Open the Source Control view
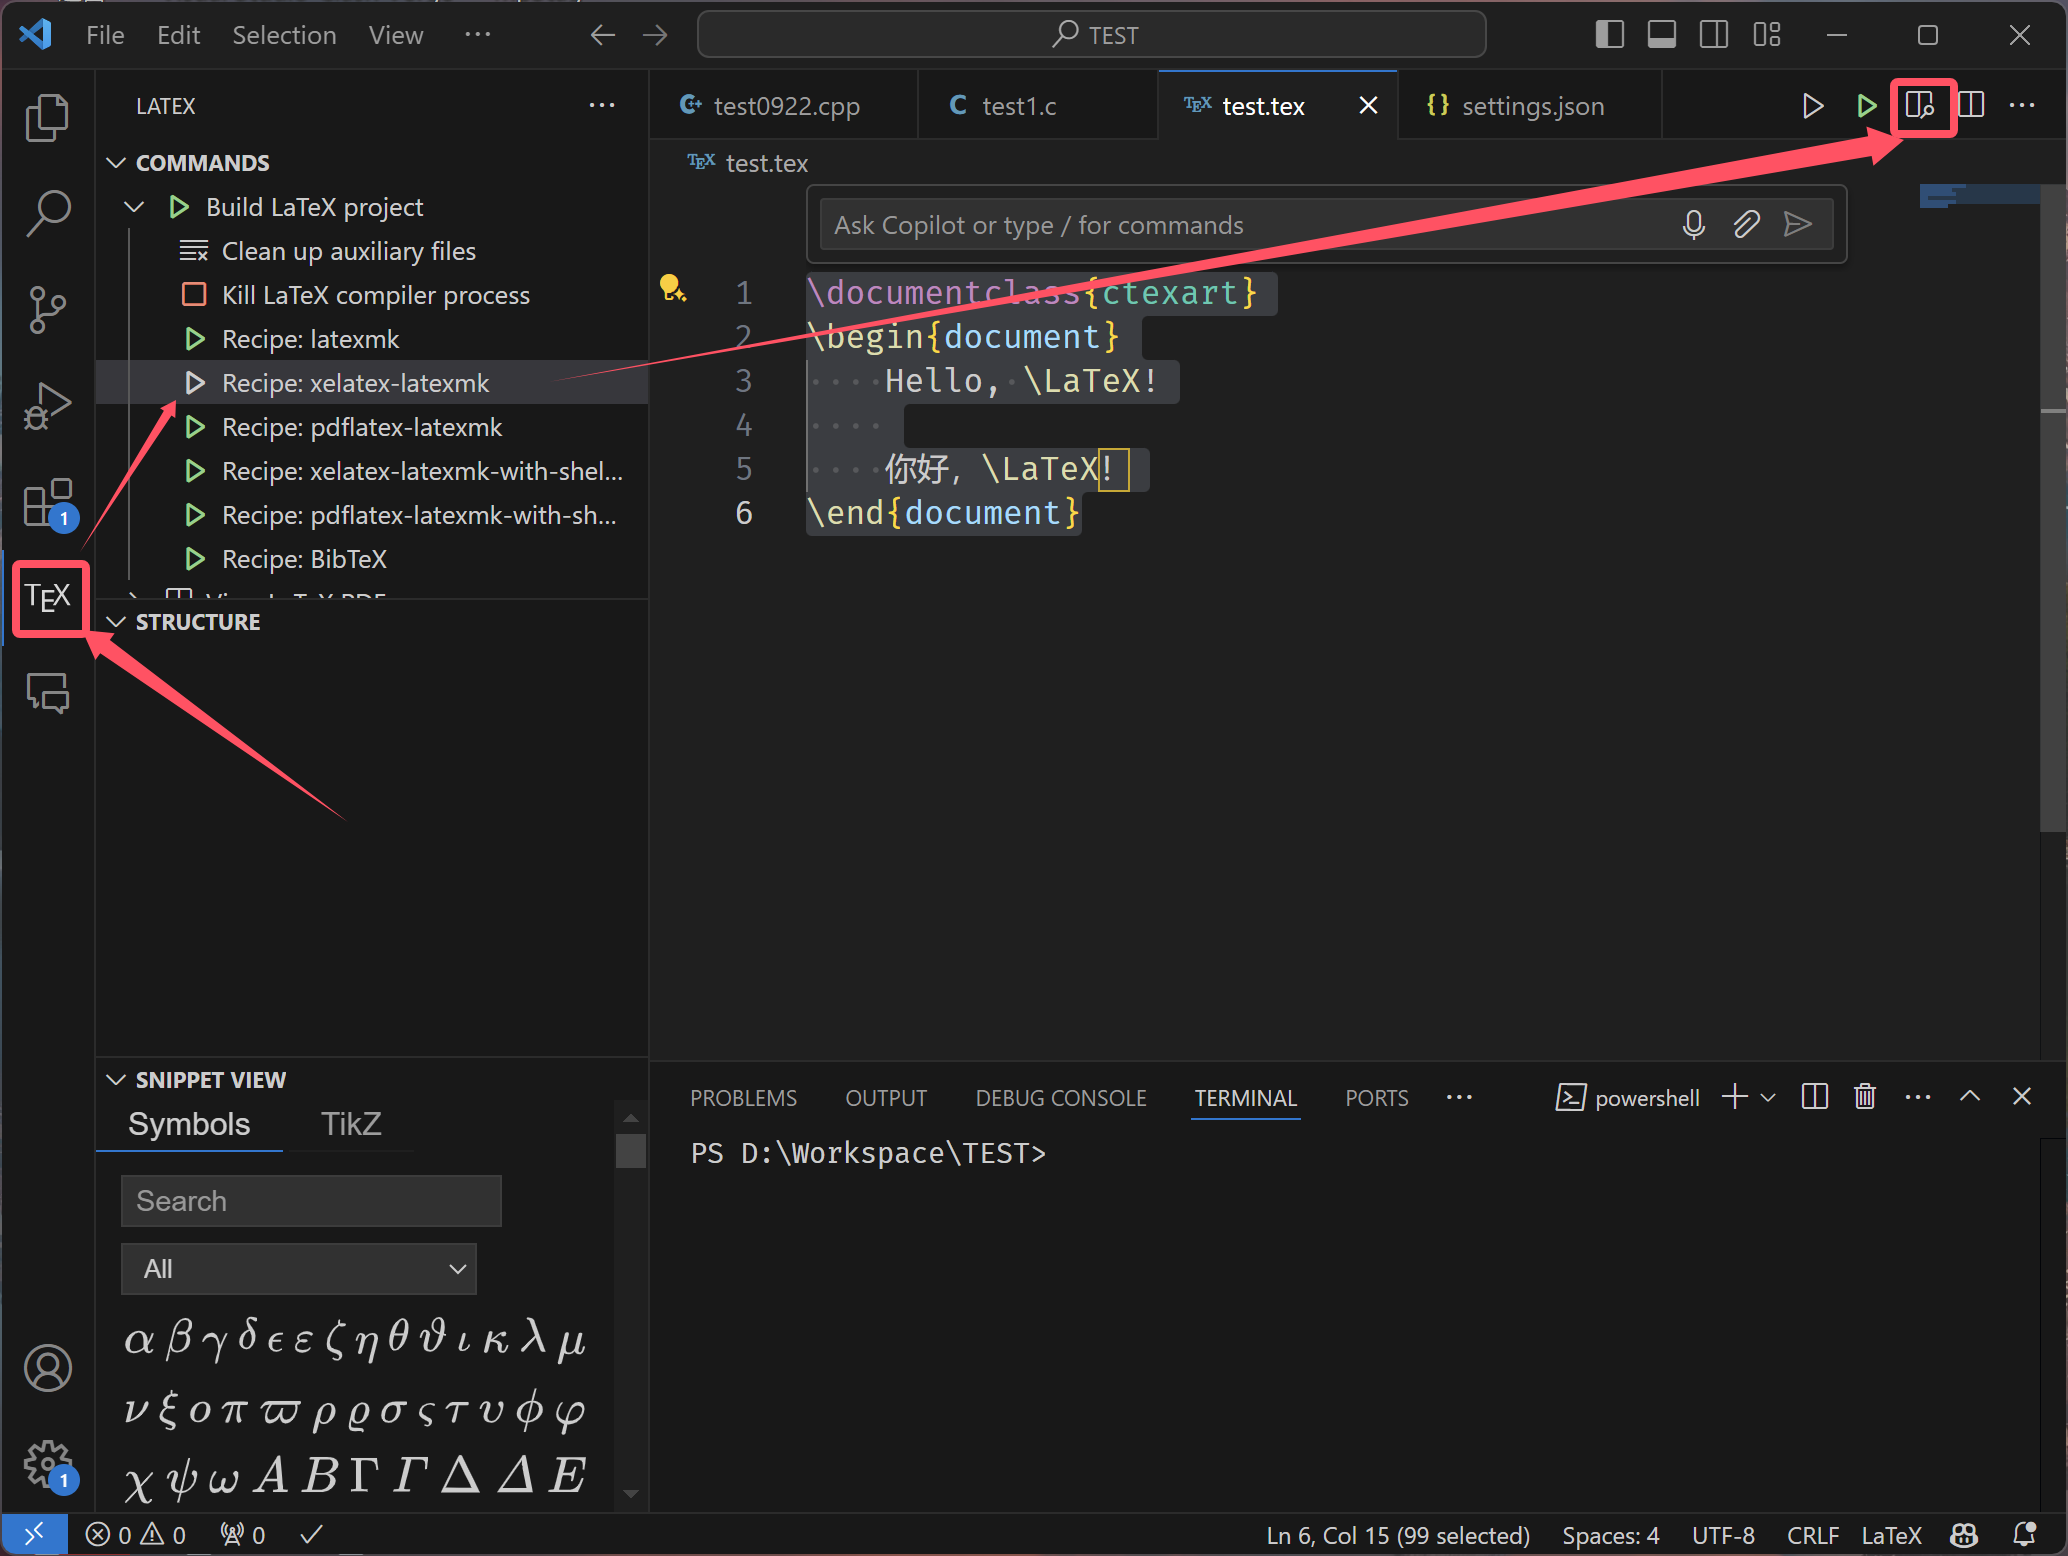2068x1556 pixels. point(47,310)
